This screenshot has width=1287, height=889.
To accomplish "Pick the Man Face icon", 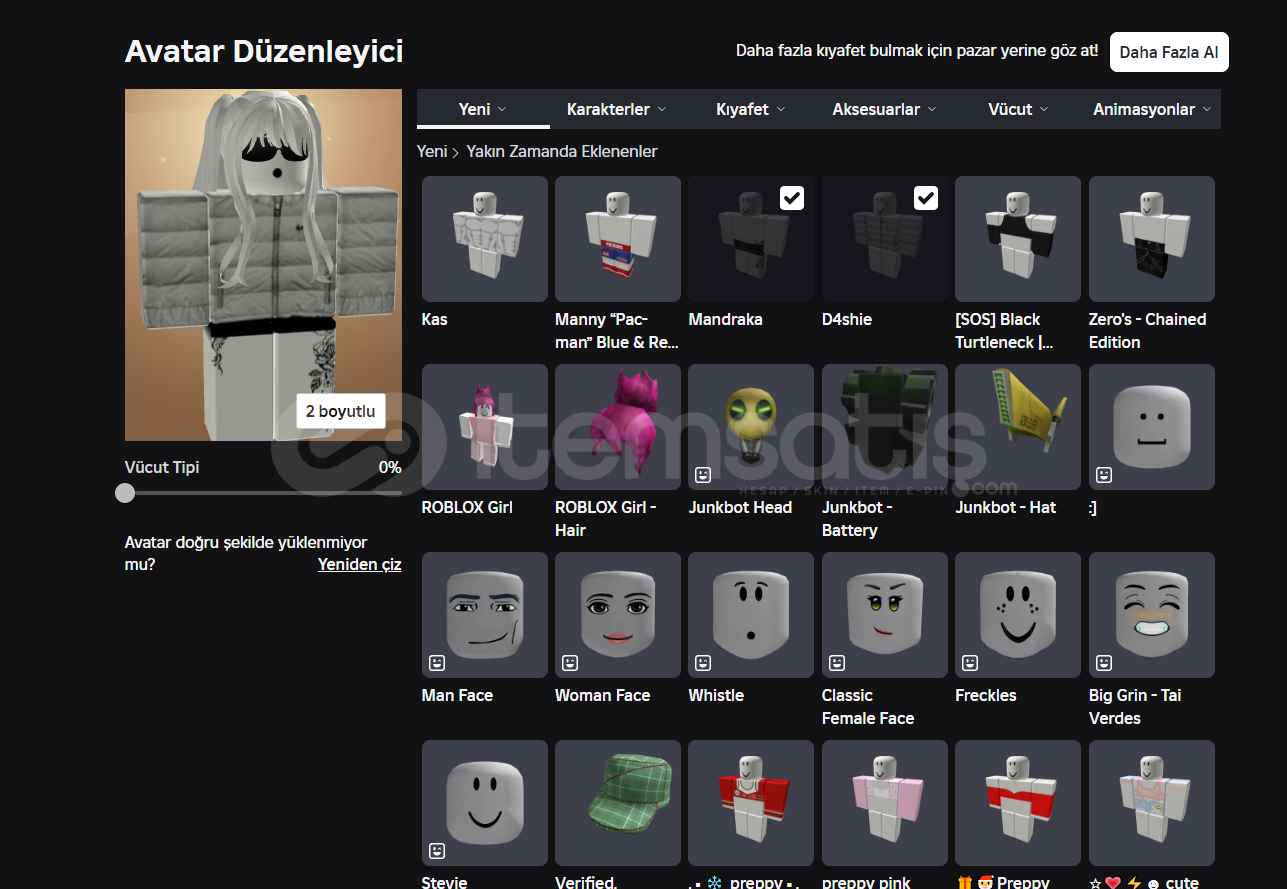I will point(484,615).
